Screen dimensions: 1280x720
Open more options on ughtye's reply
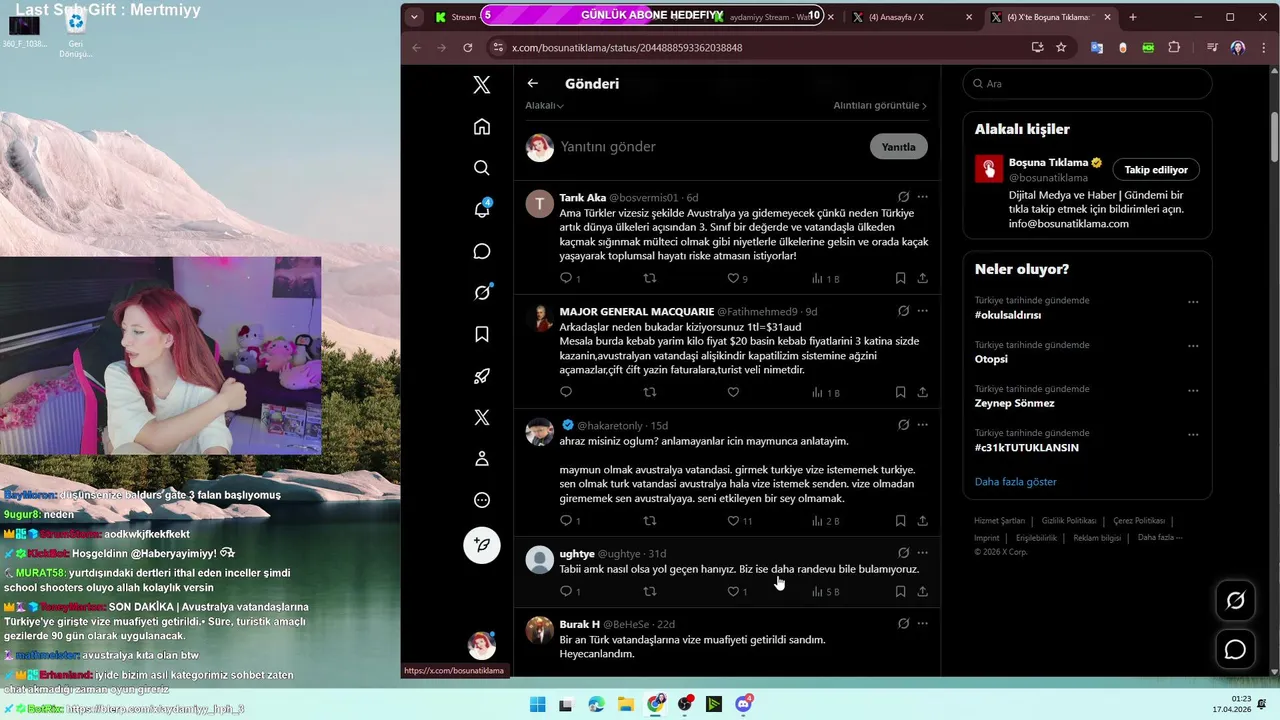coord(922,553)
